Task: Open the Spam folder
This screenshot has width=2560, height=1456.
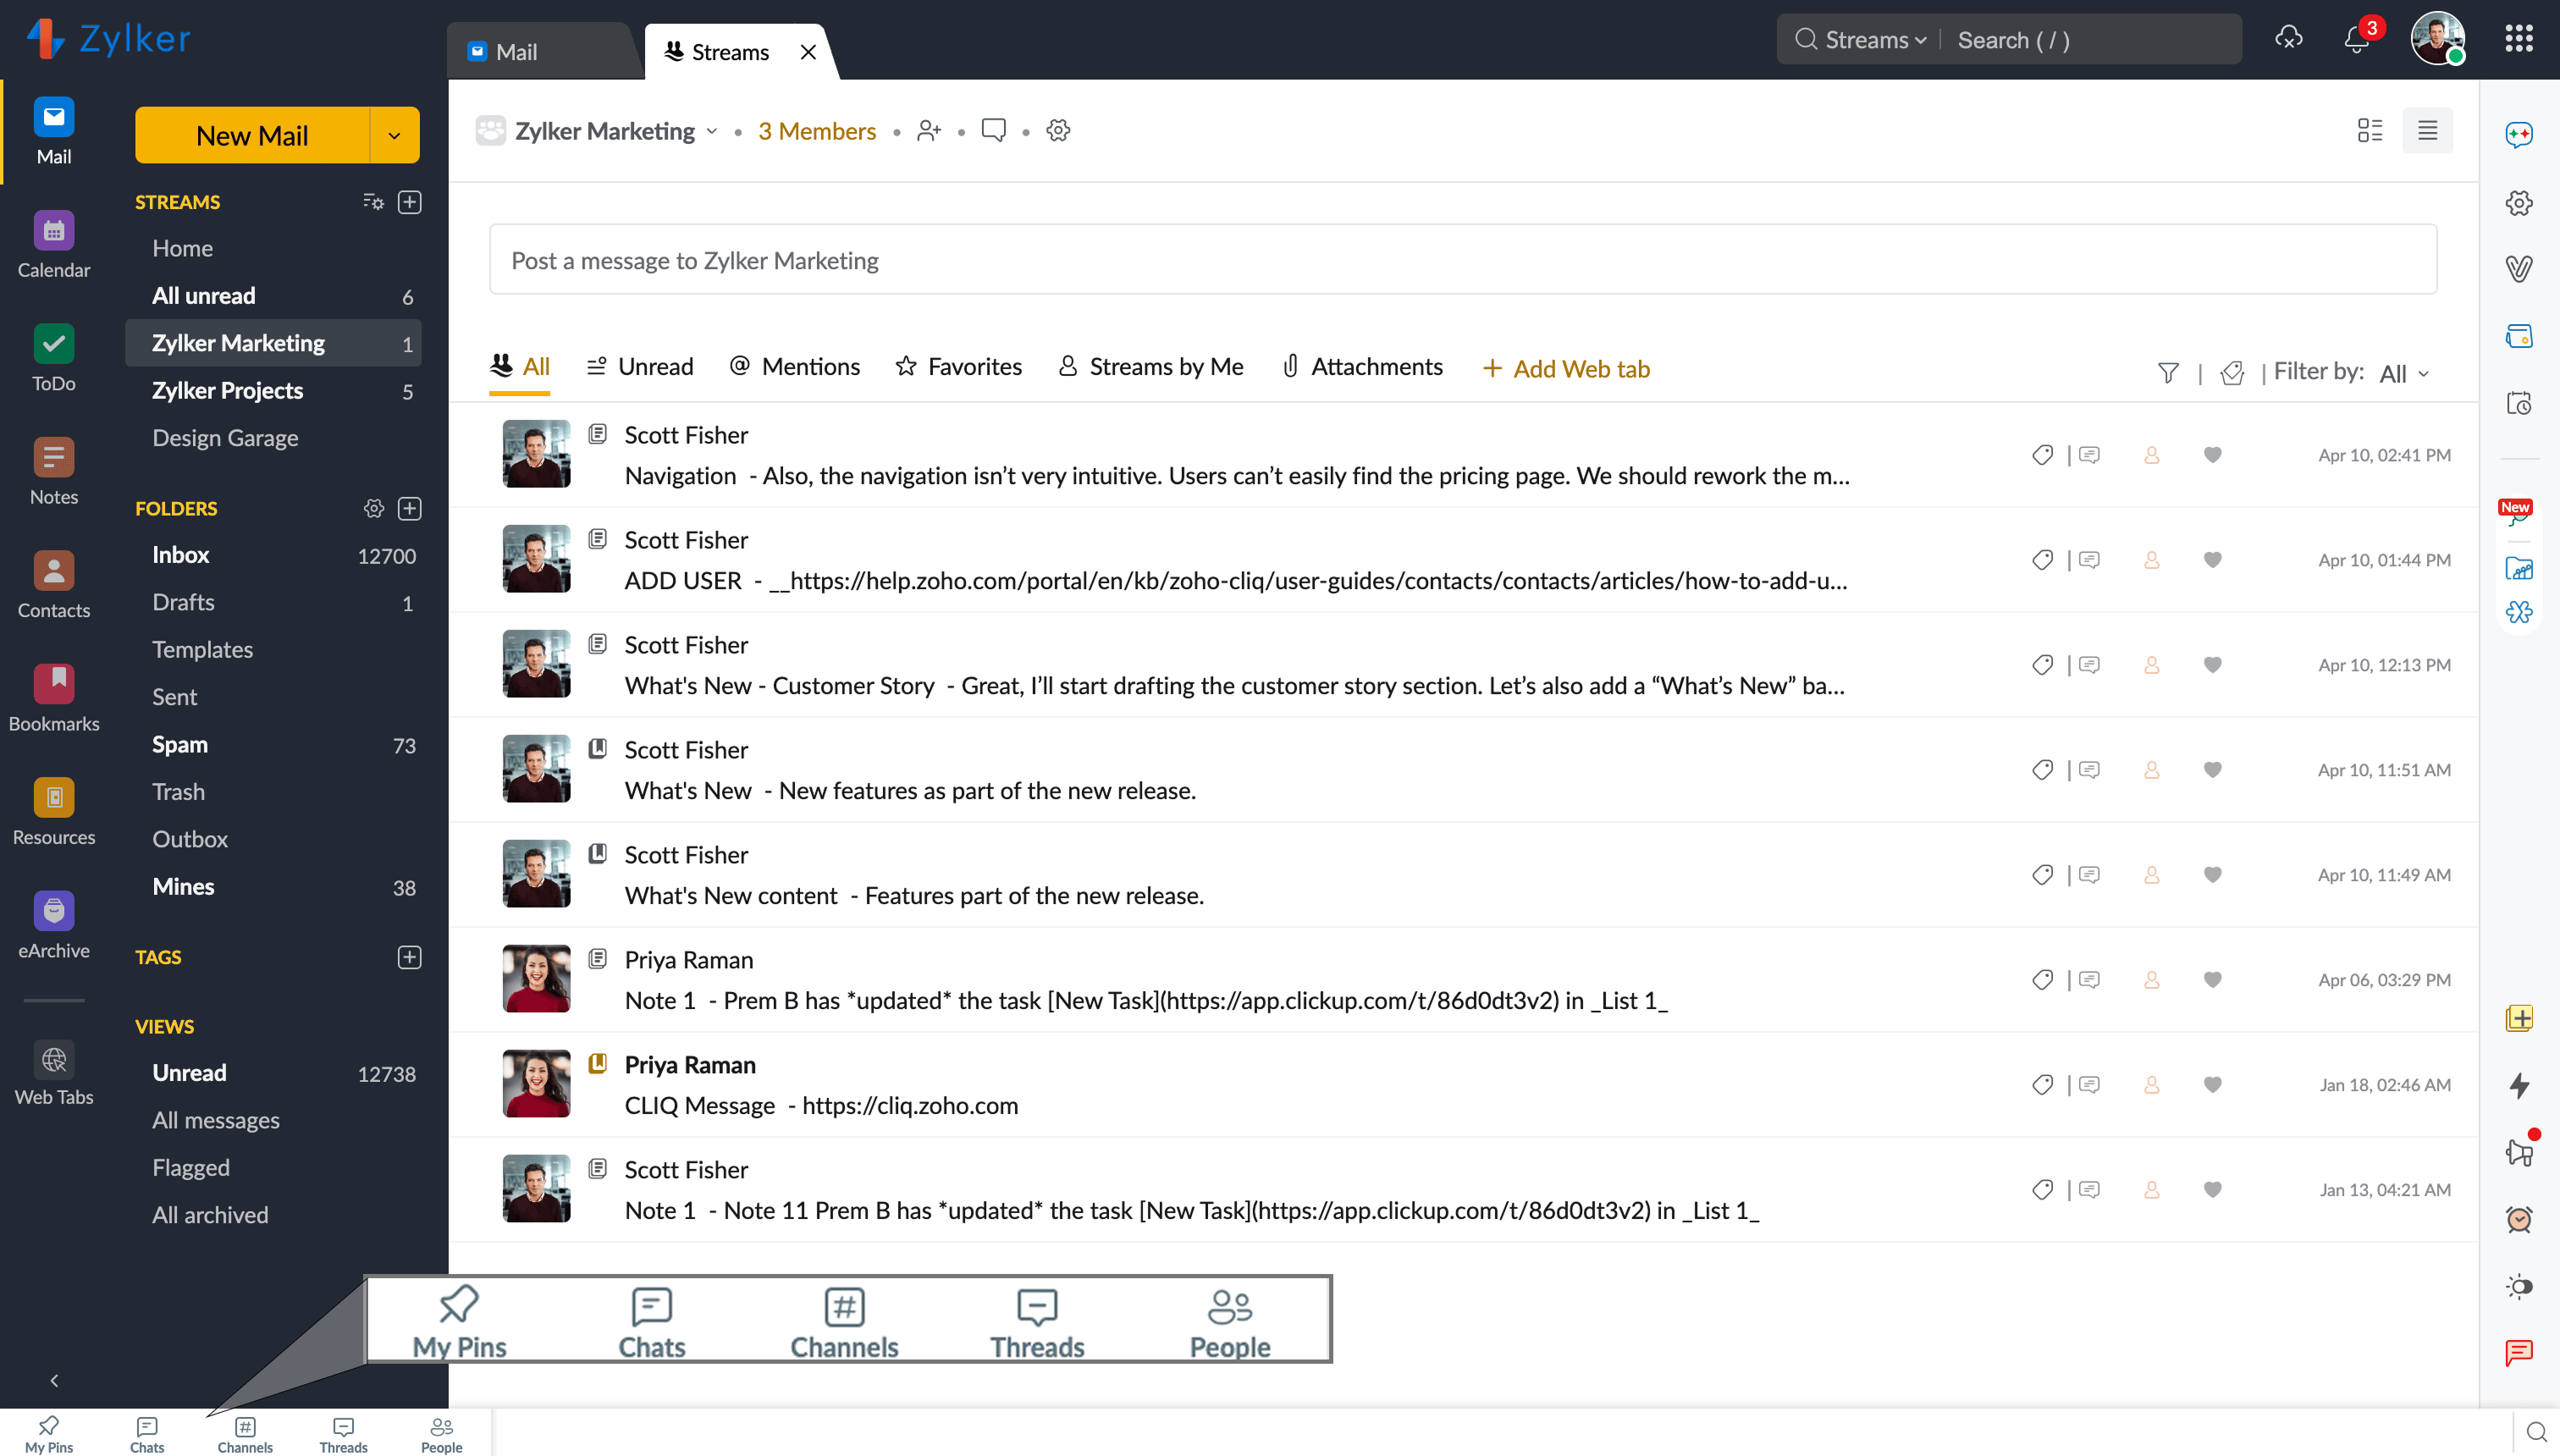Action: coord(273,745)
